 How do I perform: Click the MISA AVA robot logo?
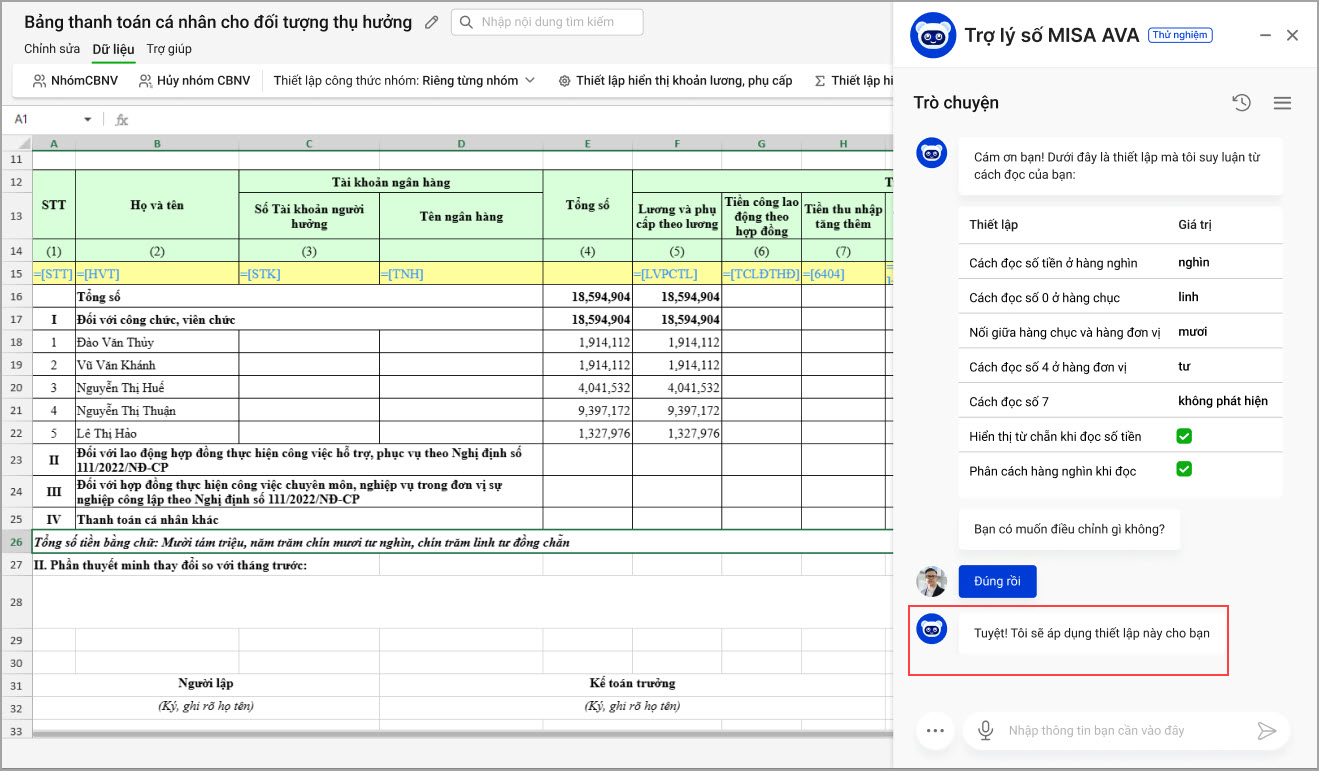pos(933,36)
